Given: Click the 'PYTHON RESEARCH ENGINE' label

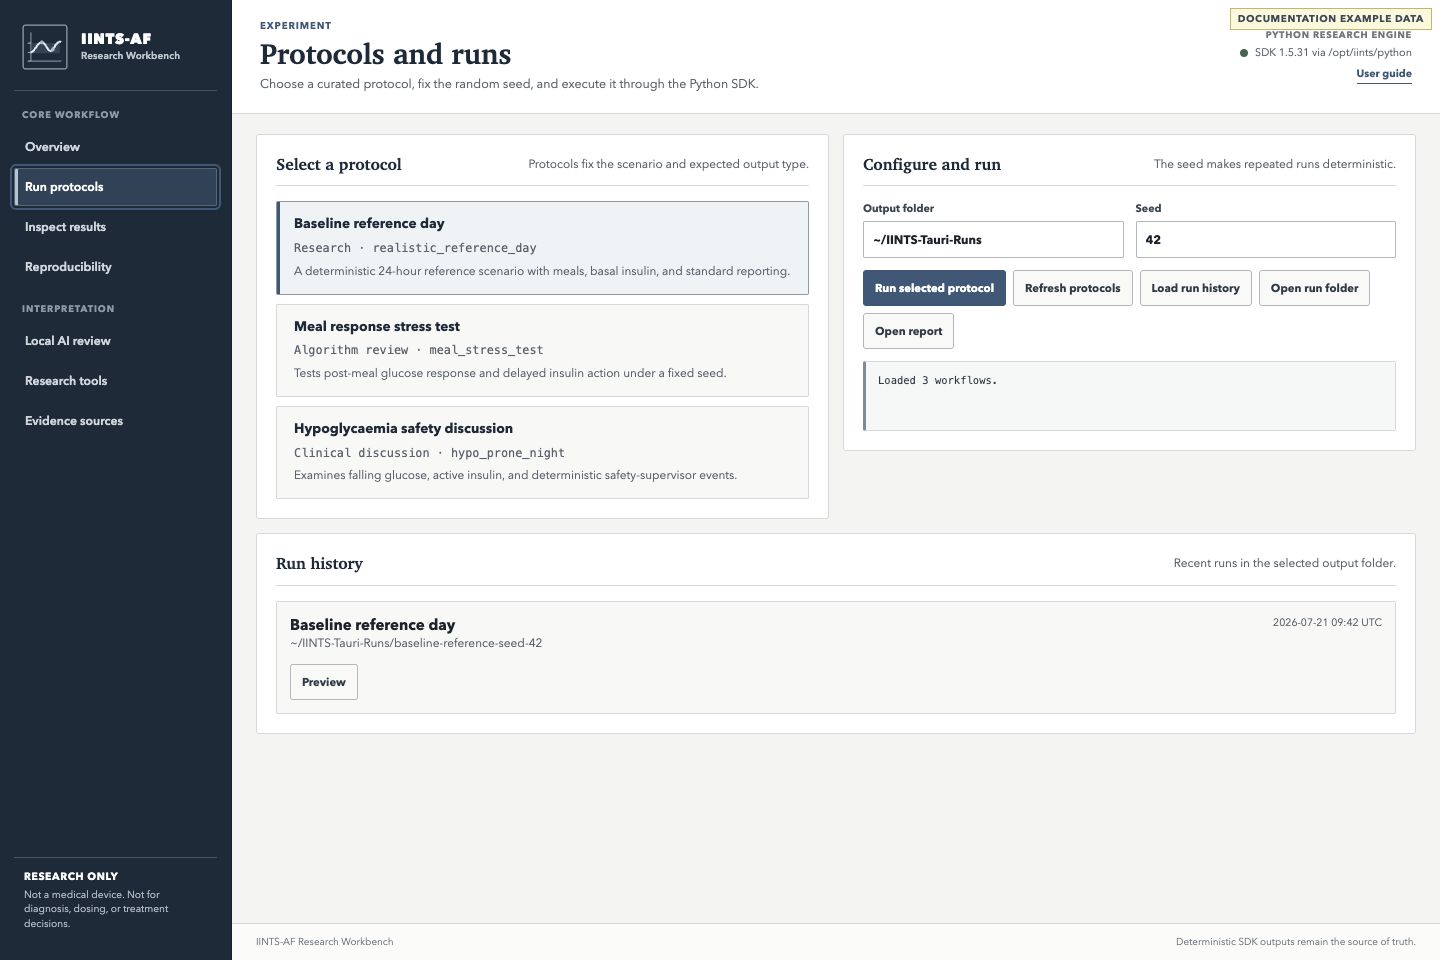Looking at the screenshot, I should click(x=1338, y=35).
